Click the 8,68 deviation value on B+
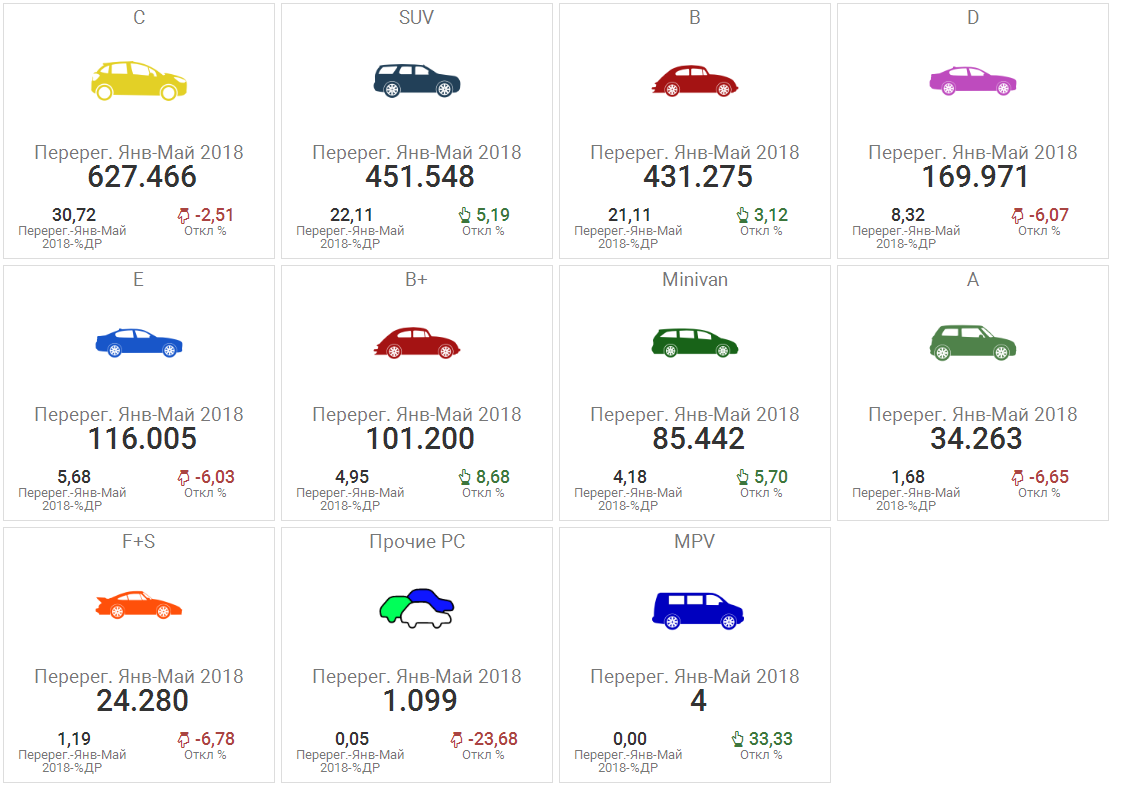This screenshot has width=1122, height=793. click(492, 477)
